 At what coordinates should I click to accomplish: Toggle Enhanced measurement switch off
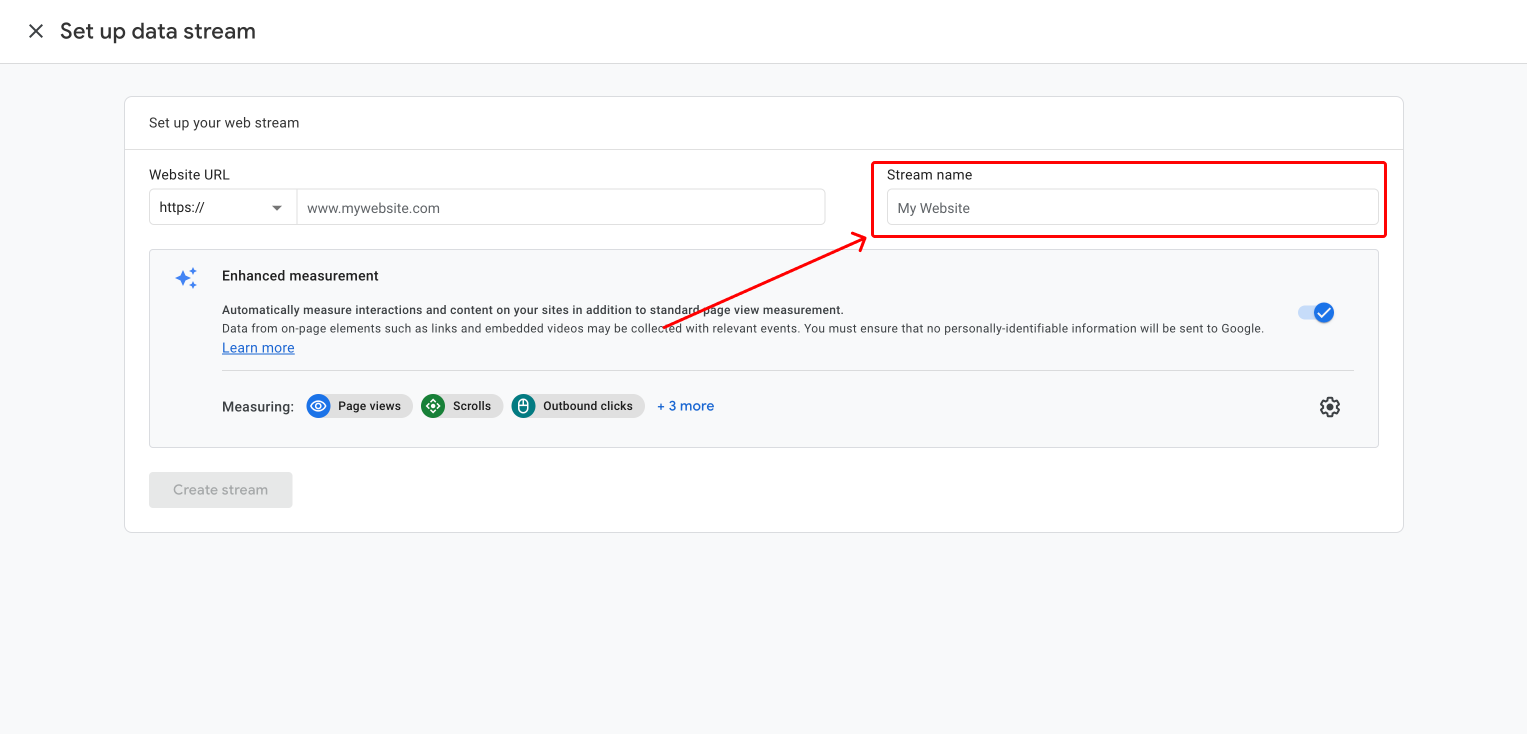[1316, 313]
